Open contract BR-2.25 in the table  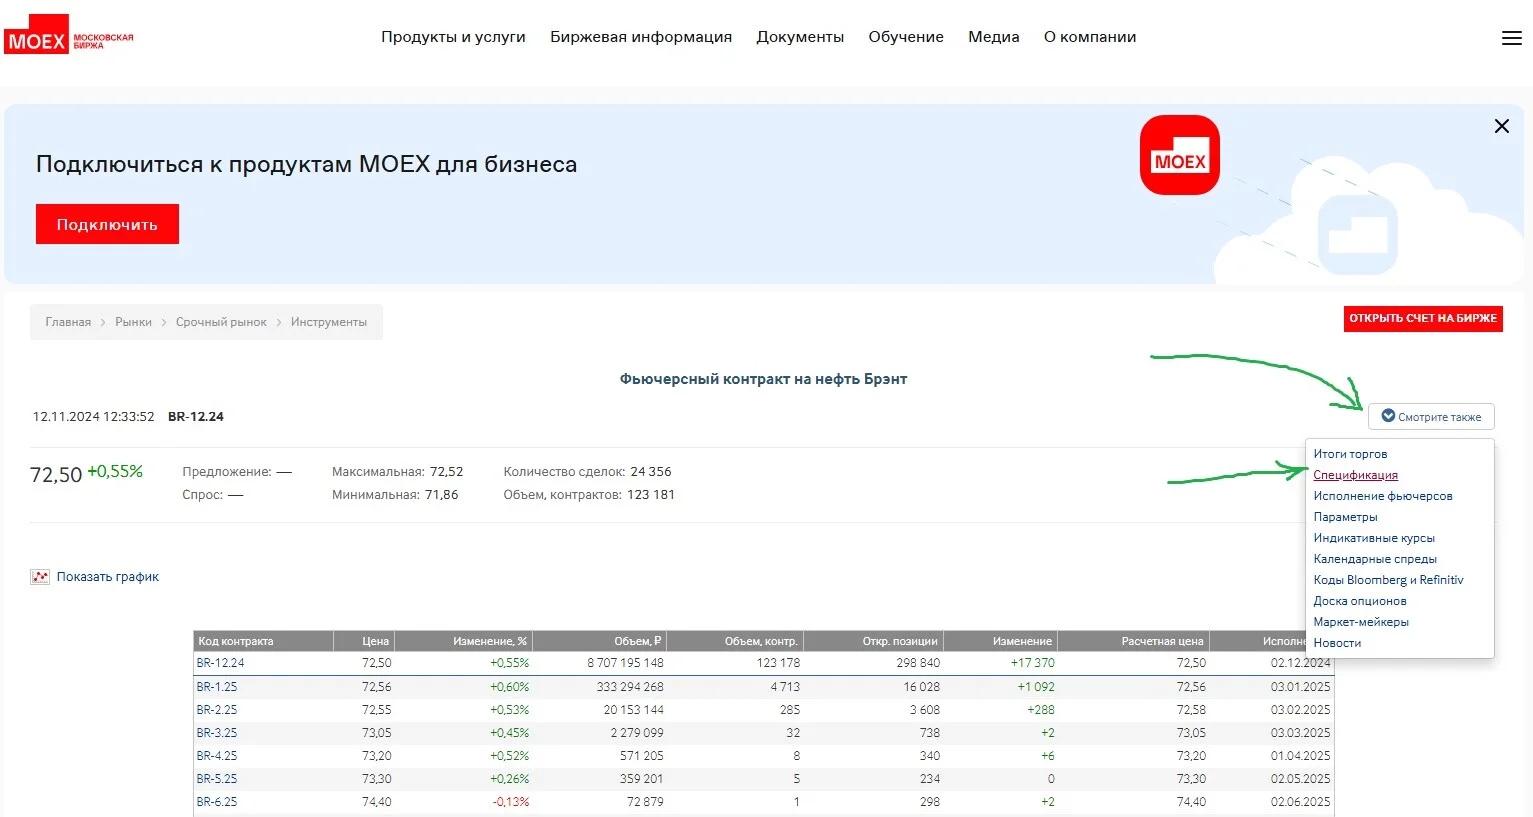click(217, 710)
